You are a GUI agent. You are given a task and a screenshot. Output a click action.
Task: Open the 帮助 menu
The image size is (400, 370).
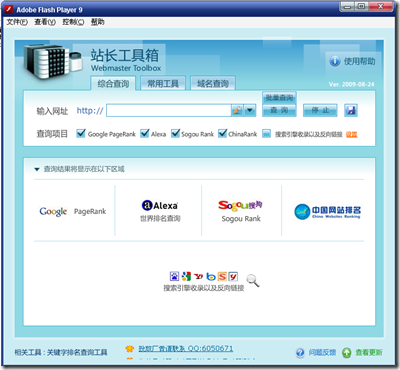point(97,22)
